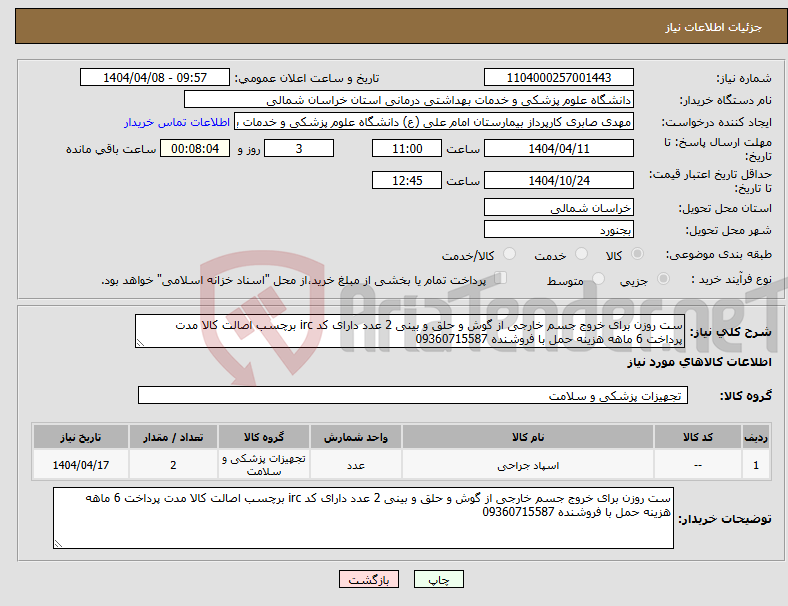Click the تاریخ نیاز column header
Screen dimensions: 788x606
tap(81, 437)
